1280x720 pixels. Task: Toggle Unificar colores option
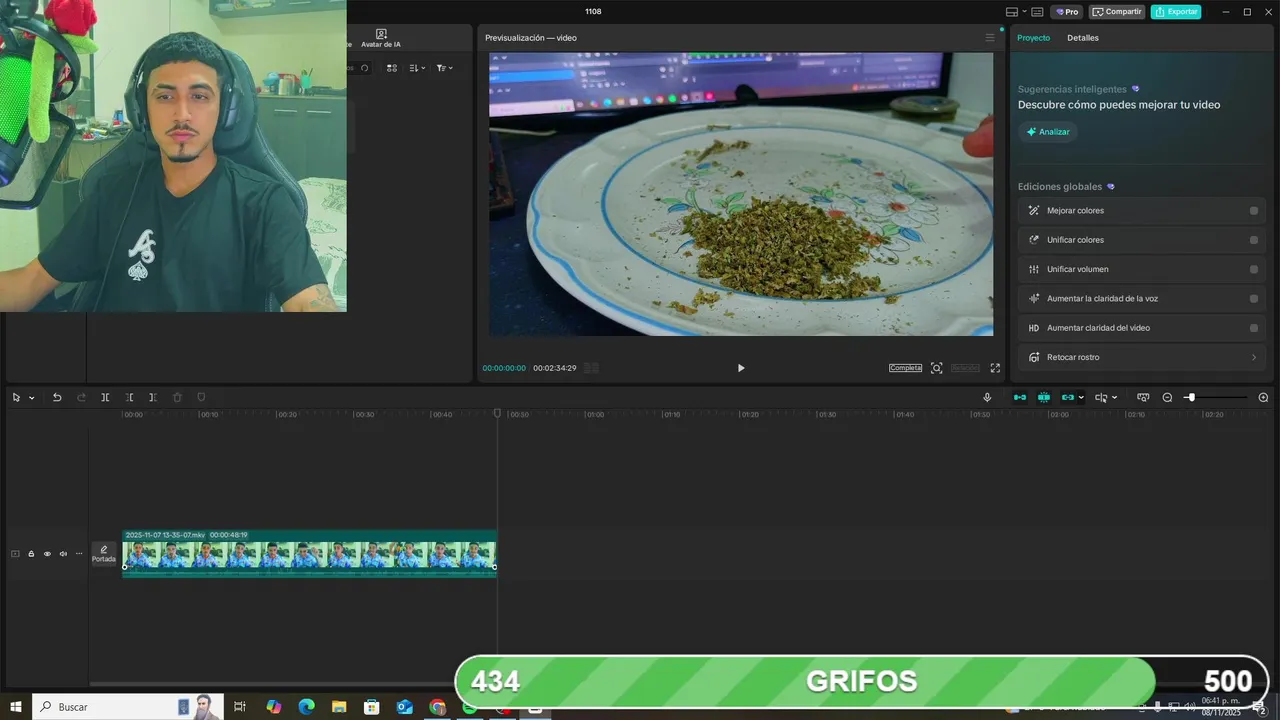[1254, 240]
